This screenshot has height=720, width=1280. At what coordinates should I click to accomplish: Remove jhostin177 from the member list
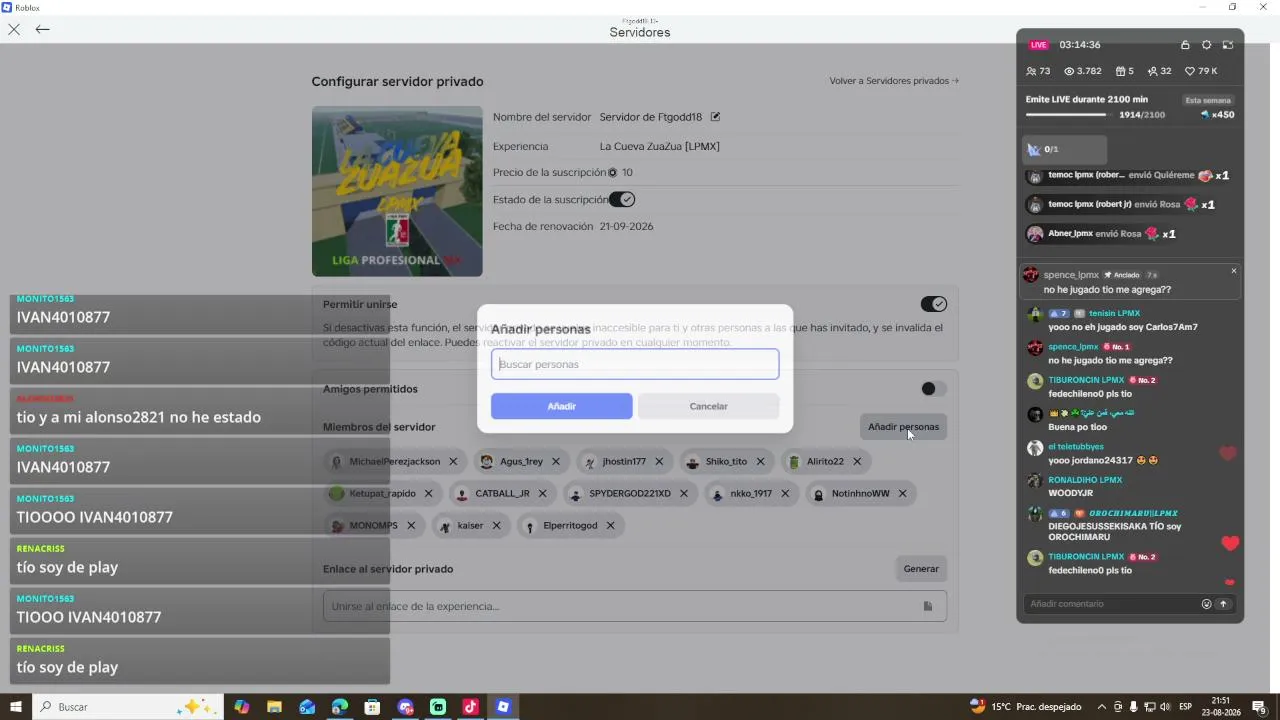(659, 462)
